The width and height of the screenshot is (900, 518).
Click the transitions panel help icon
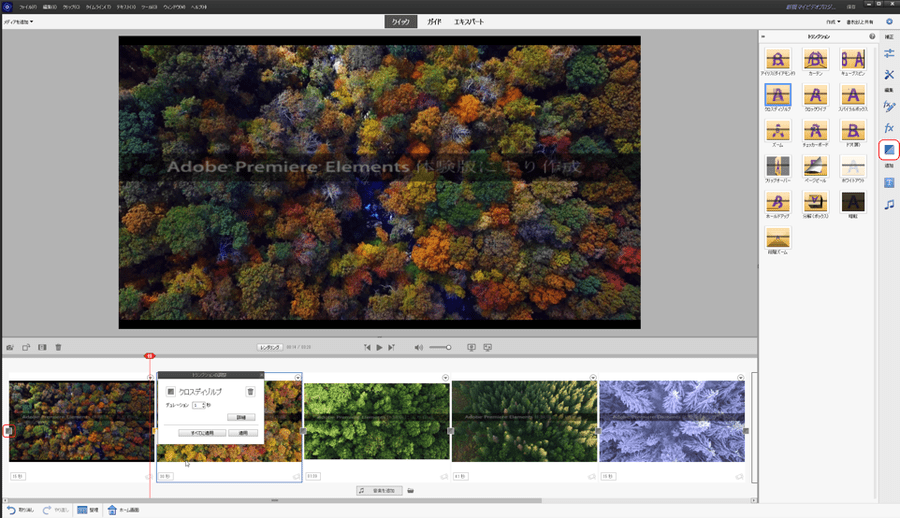coord(872,36)
